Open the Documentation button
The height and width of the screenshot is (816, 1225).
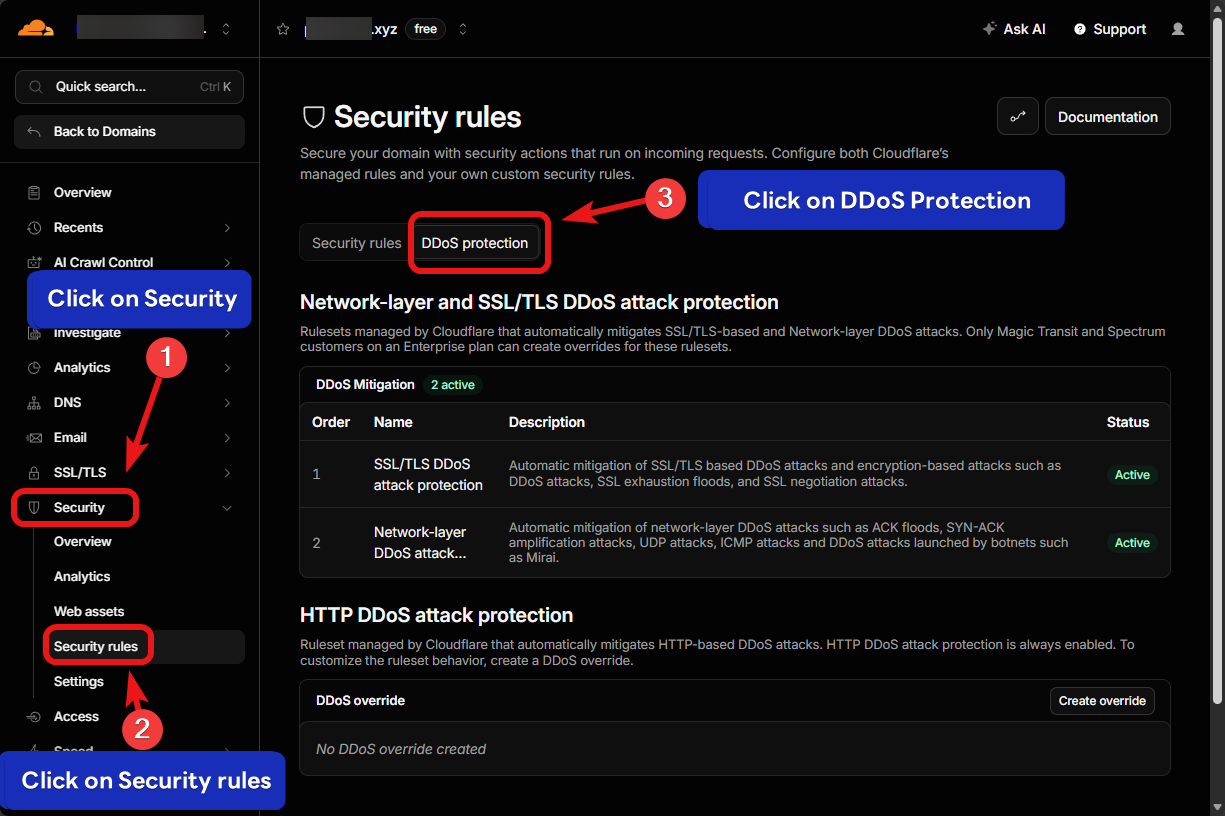(x=1108, y=116)
